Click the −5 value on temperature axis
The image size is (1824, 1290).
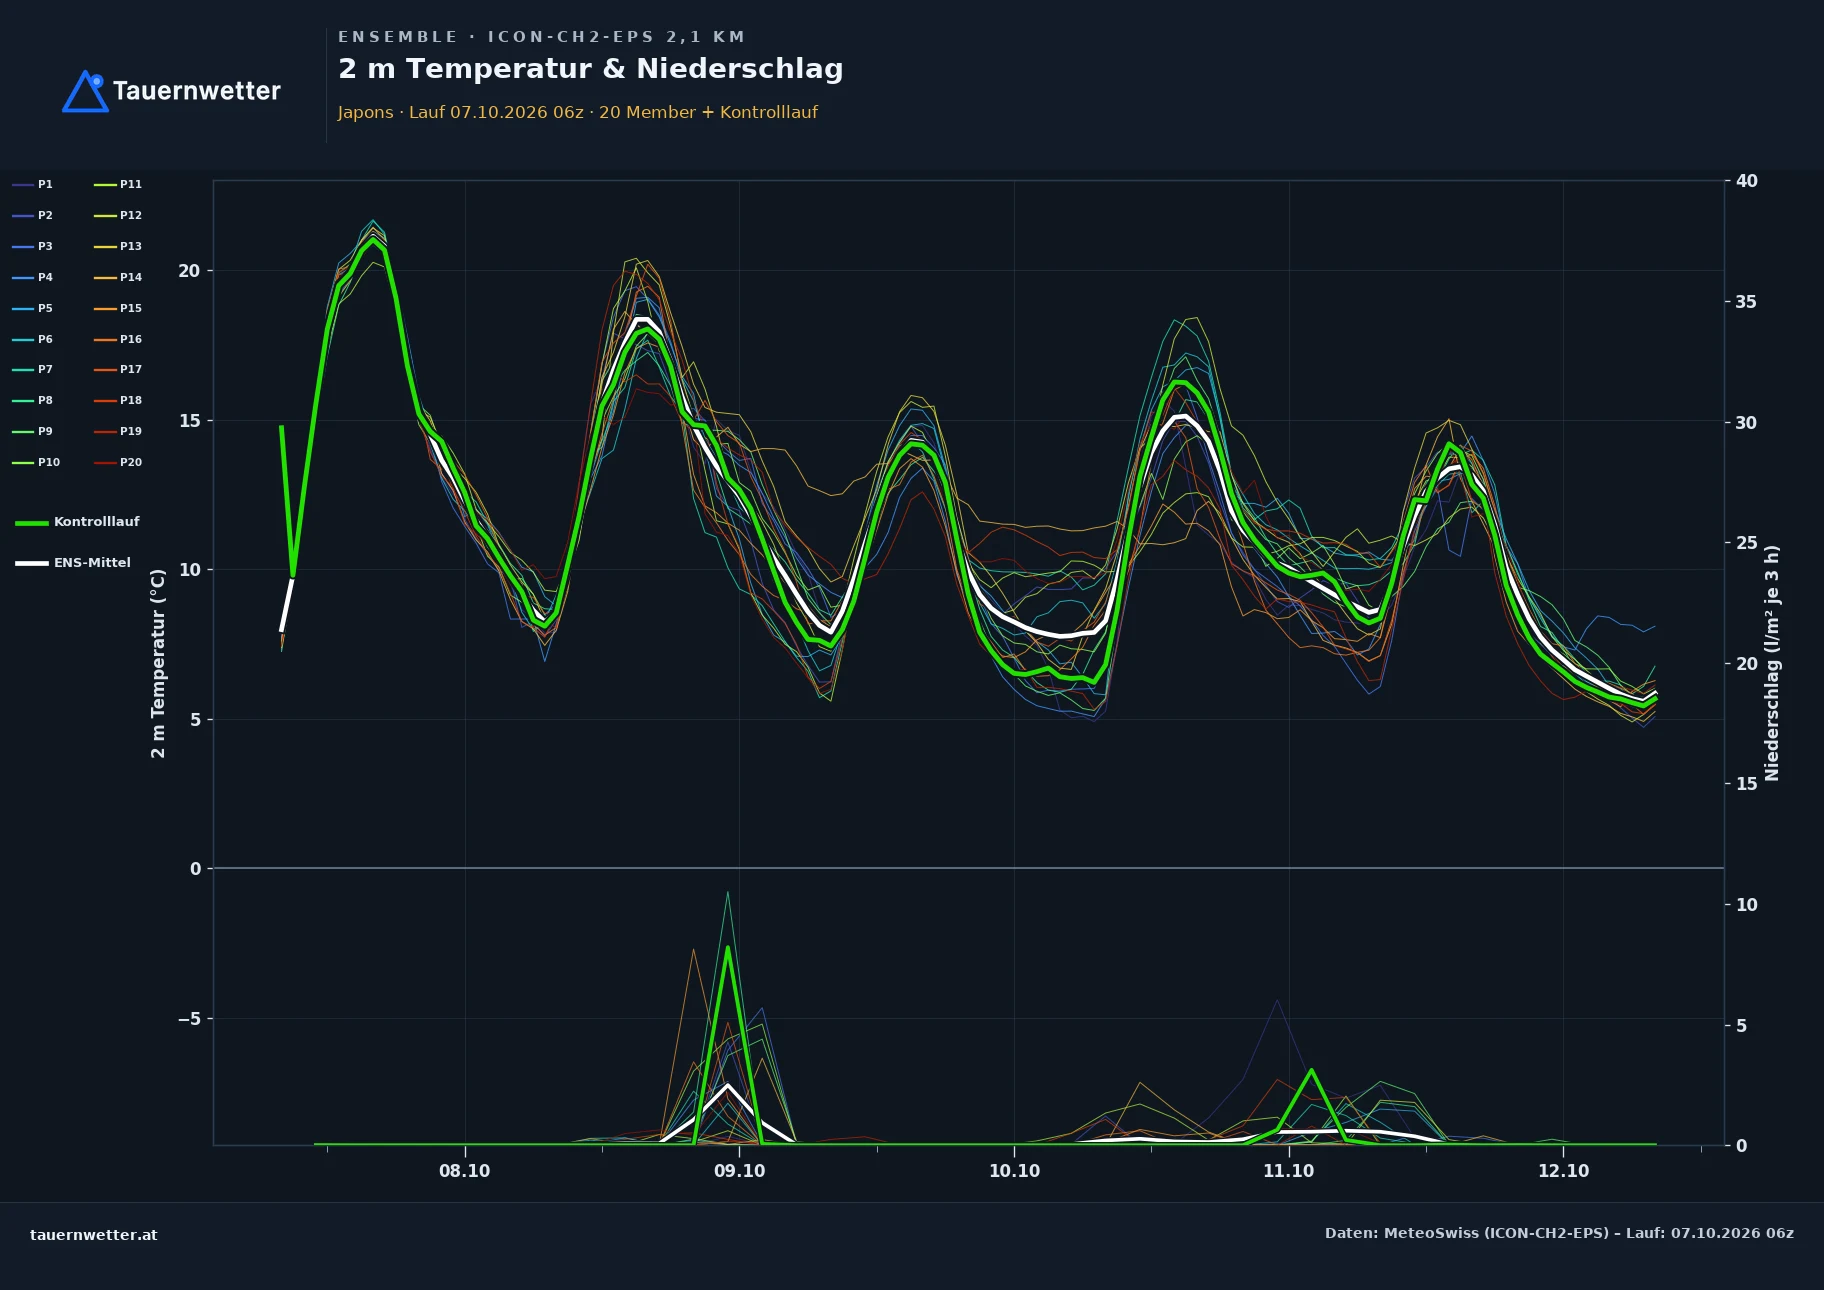[189, 1019]
